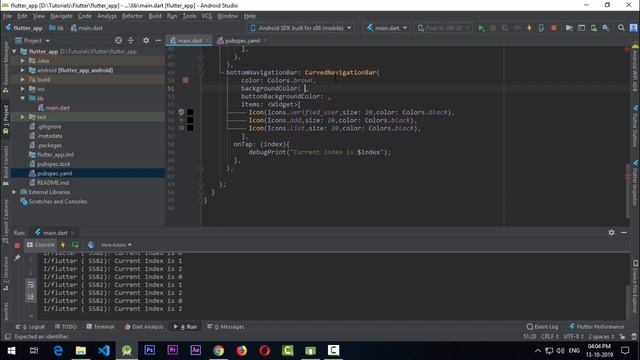Open the Refactor menu
The width and height of the screenshot is (640, 360).
[x=132, y=16]
